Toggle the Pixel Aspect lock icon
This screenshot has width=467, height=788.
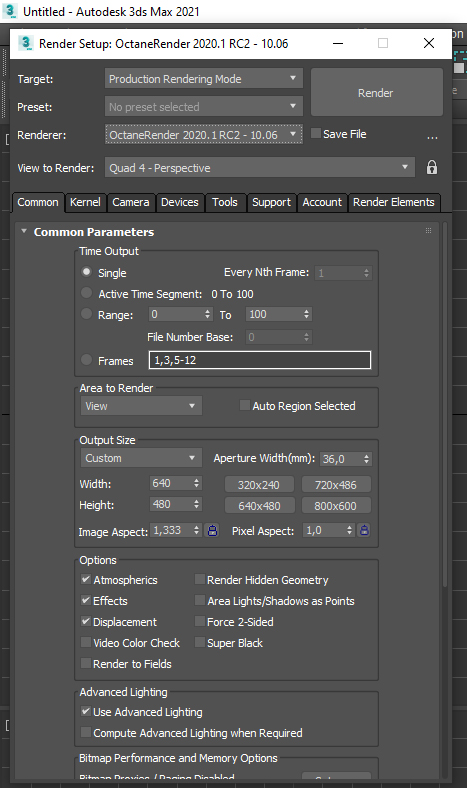pyautogui.click(x=364, y=530)
